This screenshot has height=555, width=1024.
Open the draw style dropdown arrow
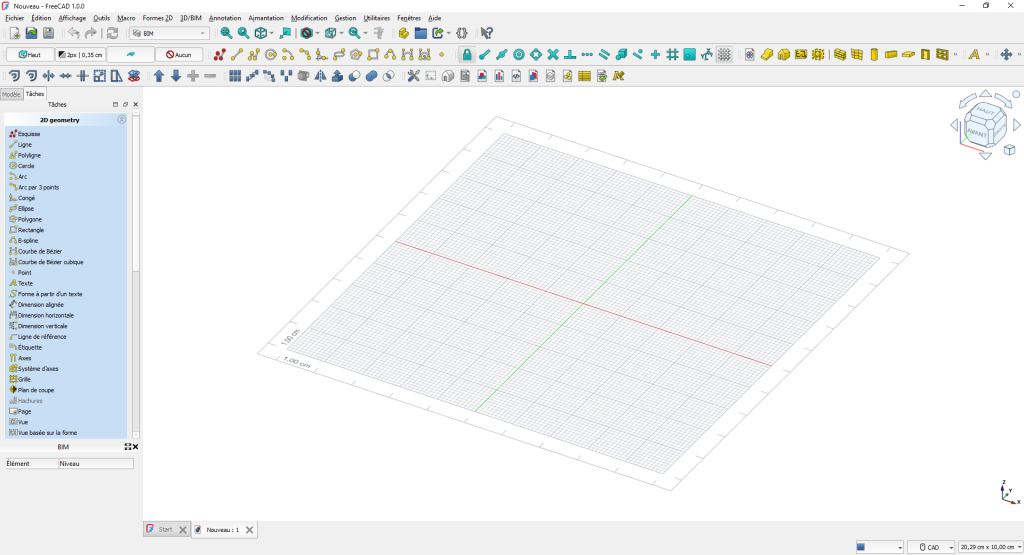pos(317,33)
